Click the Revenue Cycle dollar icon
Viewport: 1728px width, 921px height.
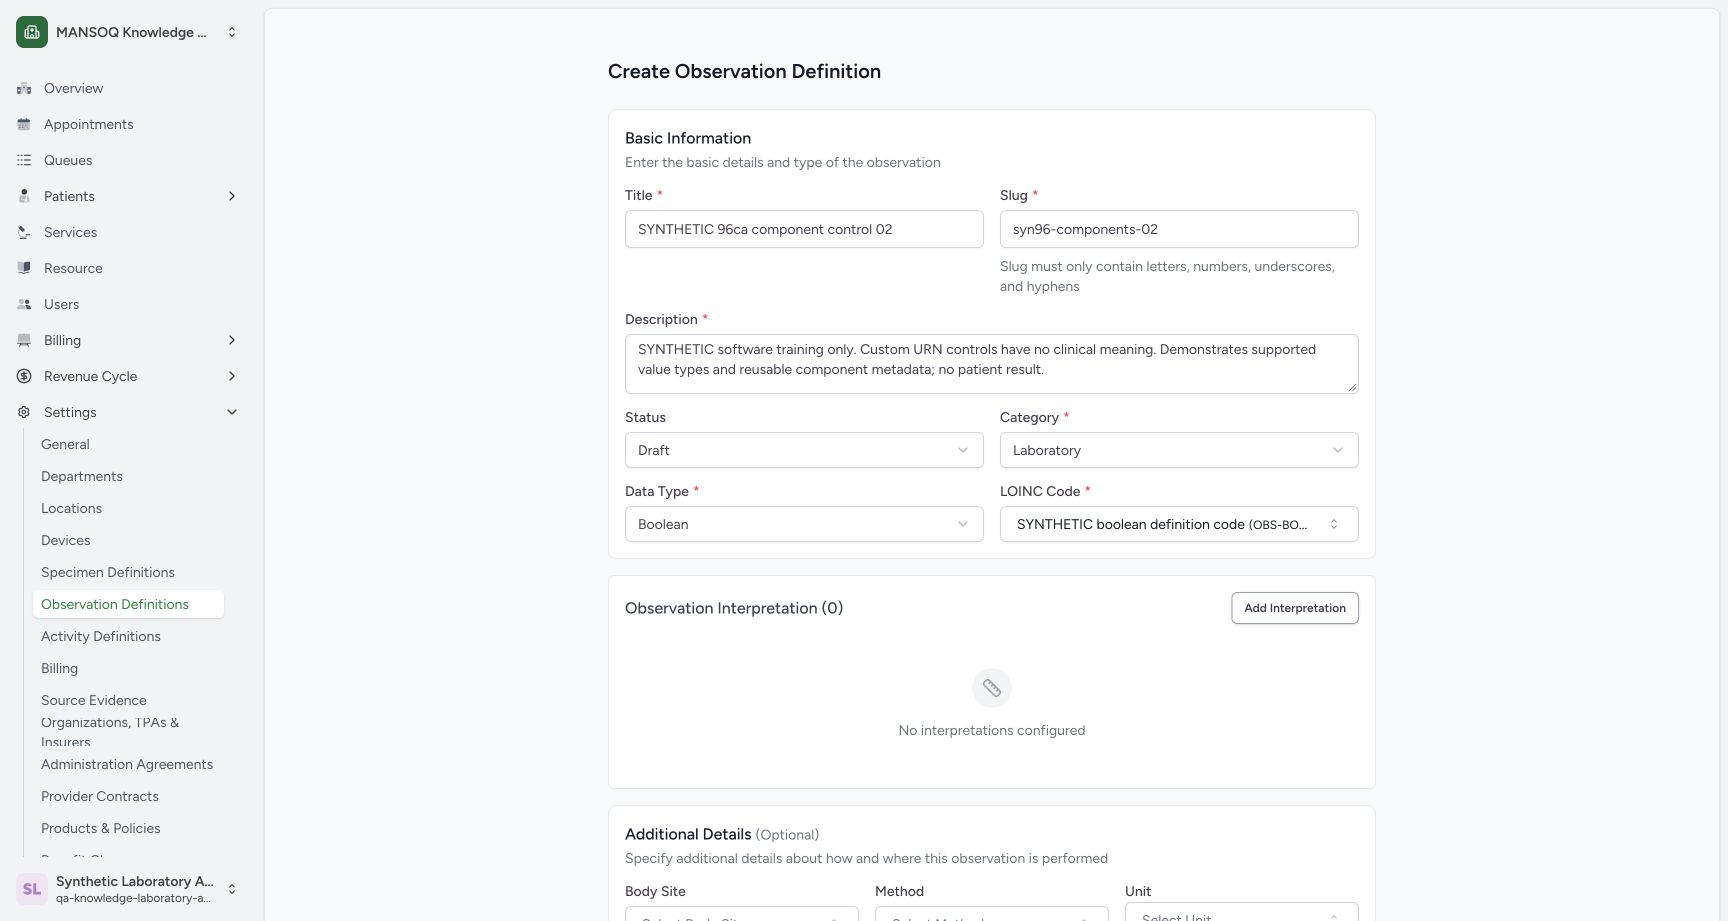[24, 376]
